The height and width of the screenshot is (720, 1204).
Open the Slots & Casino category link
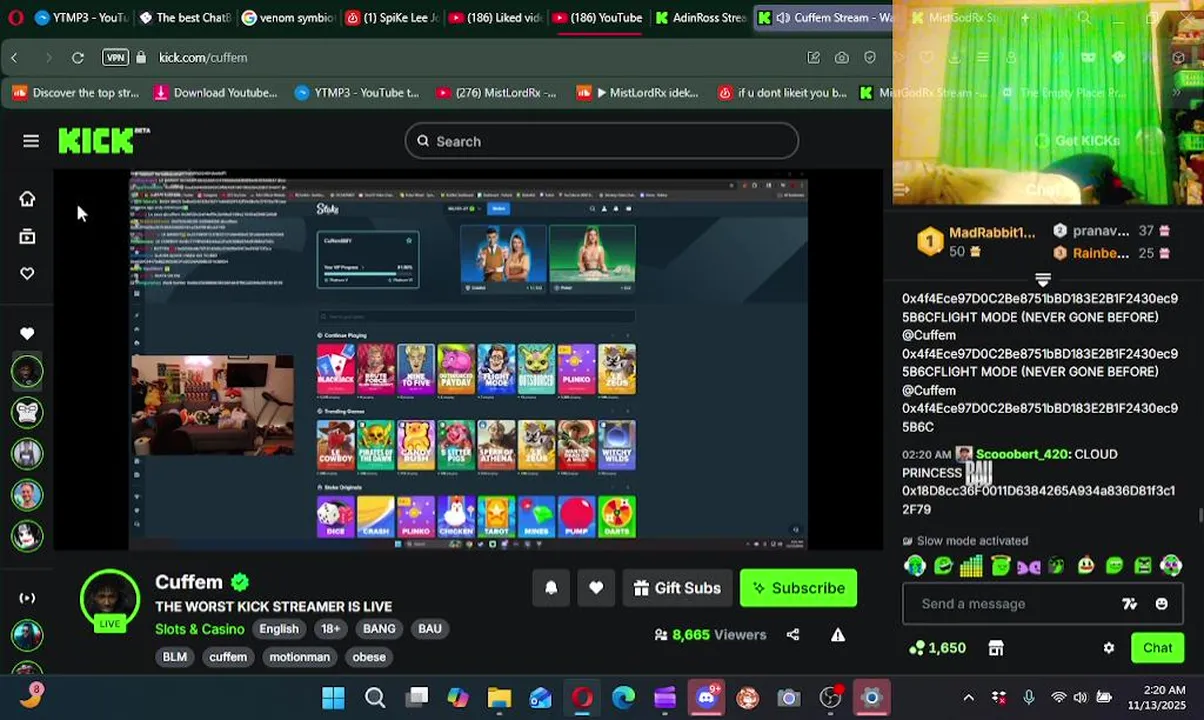coord(199,629)
